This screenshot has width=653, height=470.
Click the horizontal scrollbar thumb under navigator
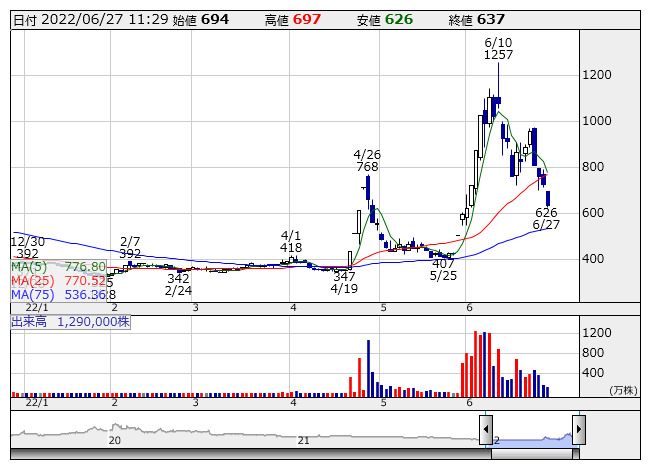(532, 454)
